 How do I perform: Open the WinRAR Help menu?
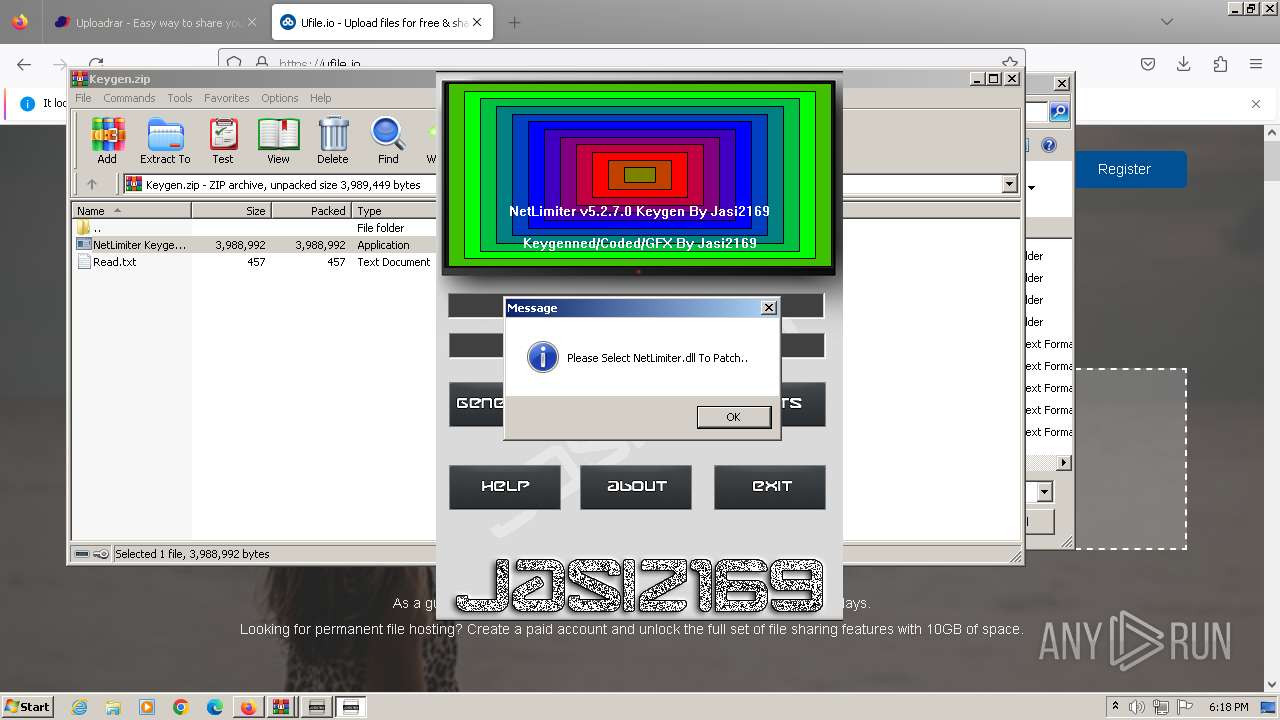coord(320,98)
